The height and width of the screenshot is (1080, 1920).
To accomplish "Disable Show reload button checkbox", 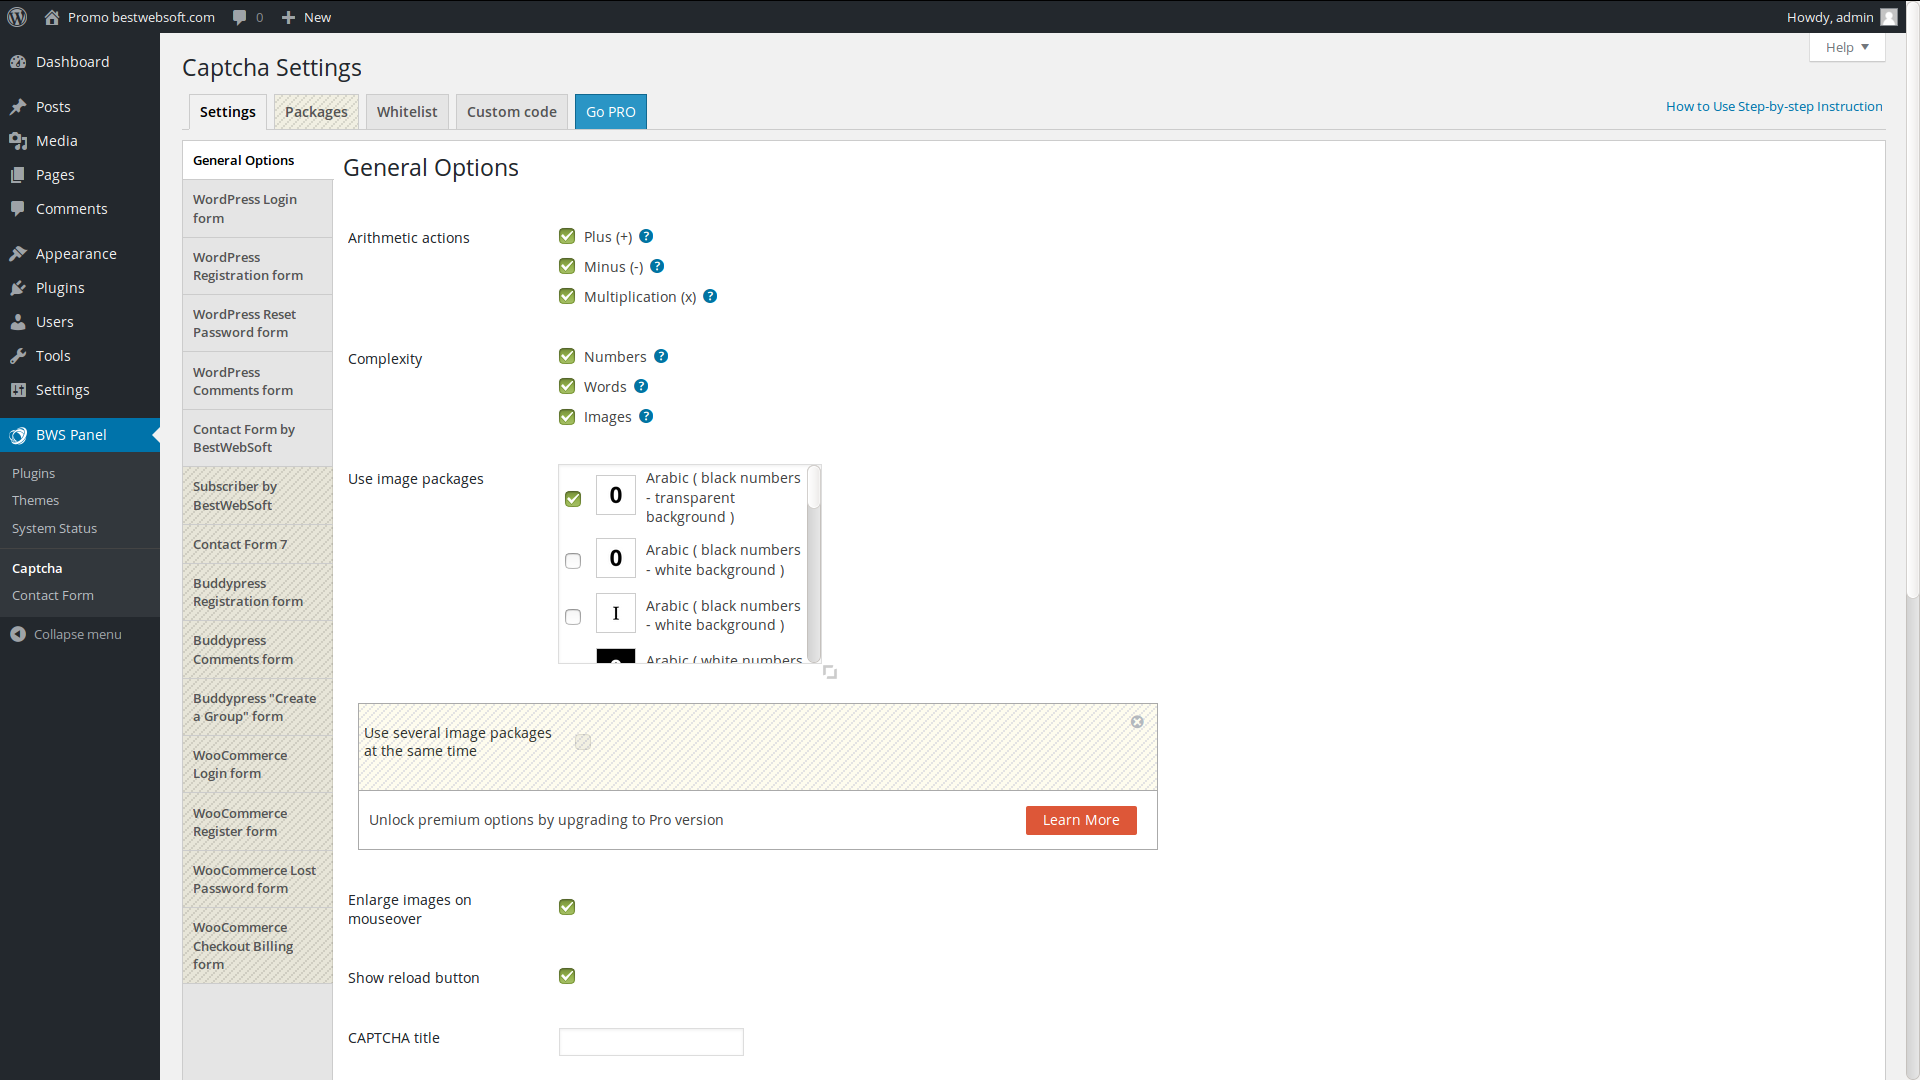I will pyautogui.click(x=567, y=976).
